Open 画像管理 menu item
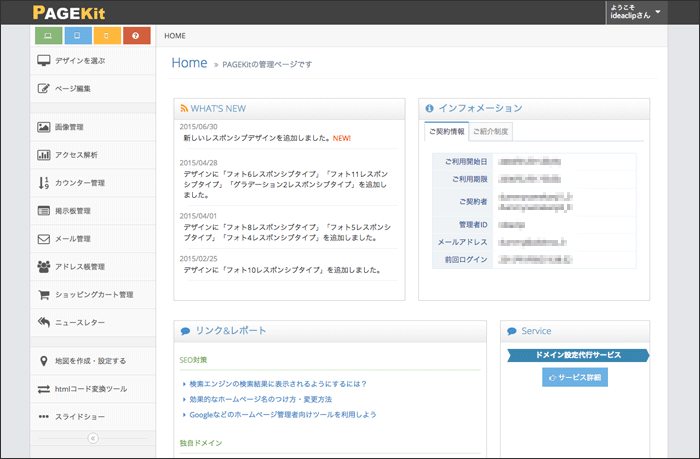Image resolution: width=700 pixels, height=459 pixels. pos(93,127)
